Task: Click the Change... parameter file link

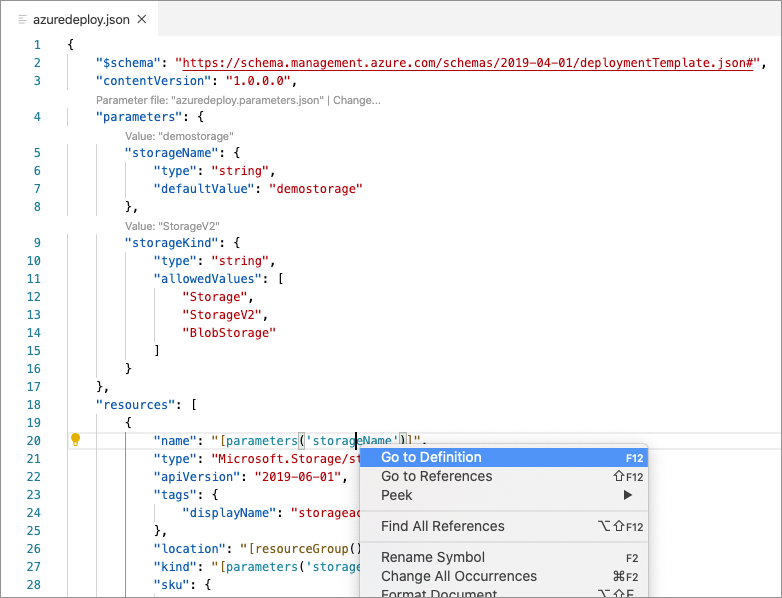Action: coord(357,100)
